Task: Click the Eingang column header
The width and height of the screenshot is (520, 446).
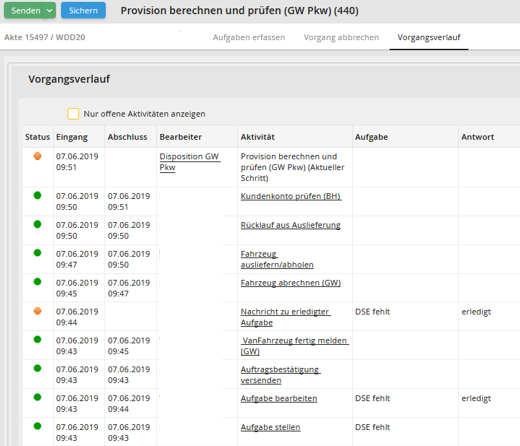Action: 72,137
